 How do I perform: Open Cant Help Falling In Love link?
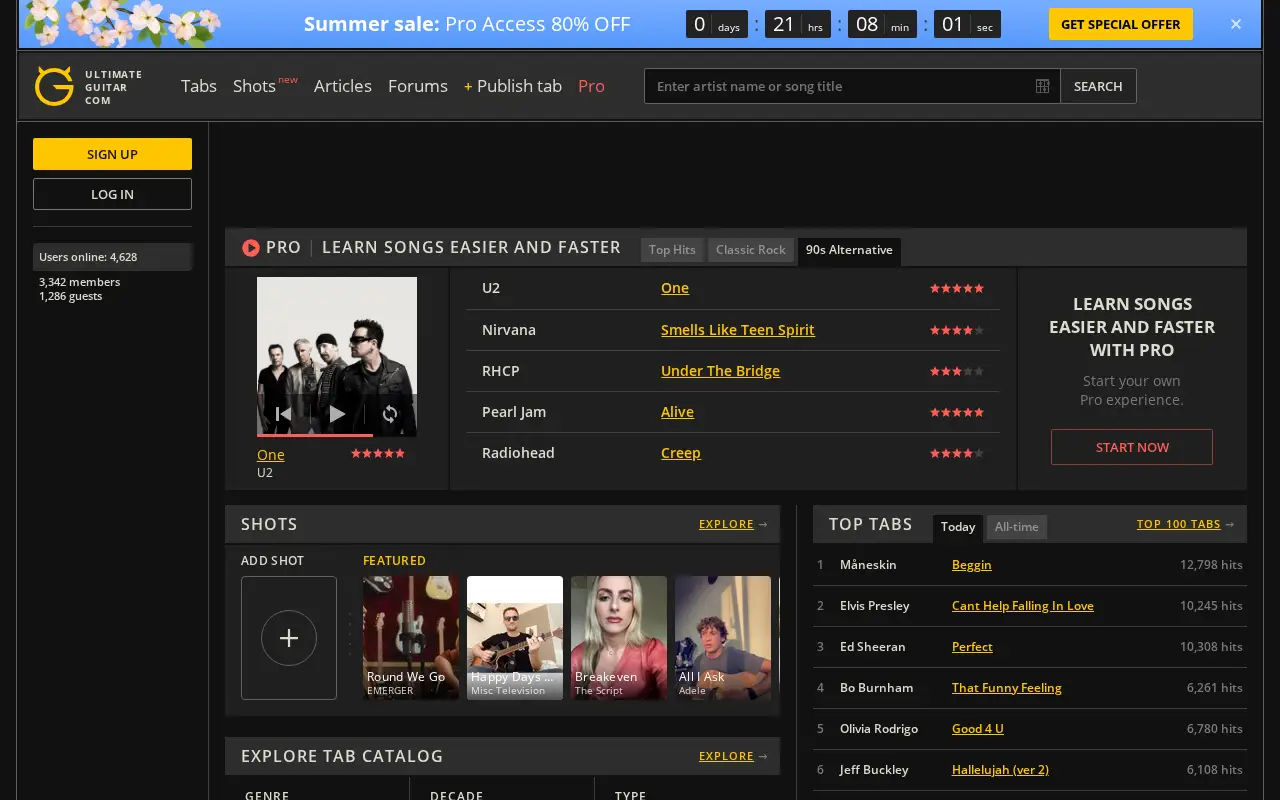point(1023,606)
